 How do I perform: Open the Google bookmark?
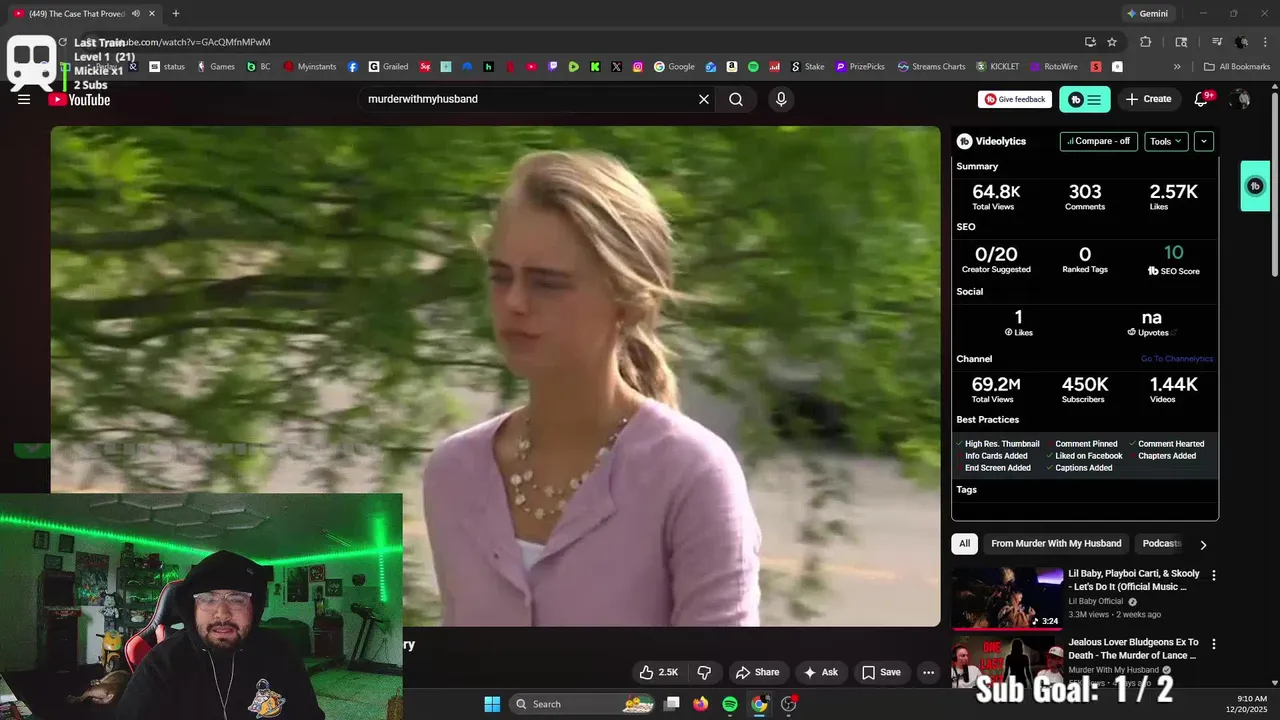(674, 67)
